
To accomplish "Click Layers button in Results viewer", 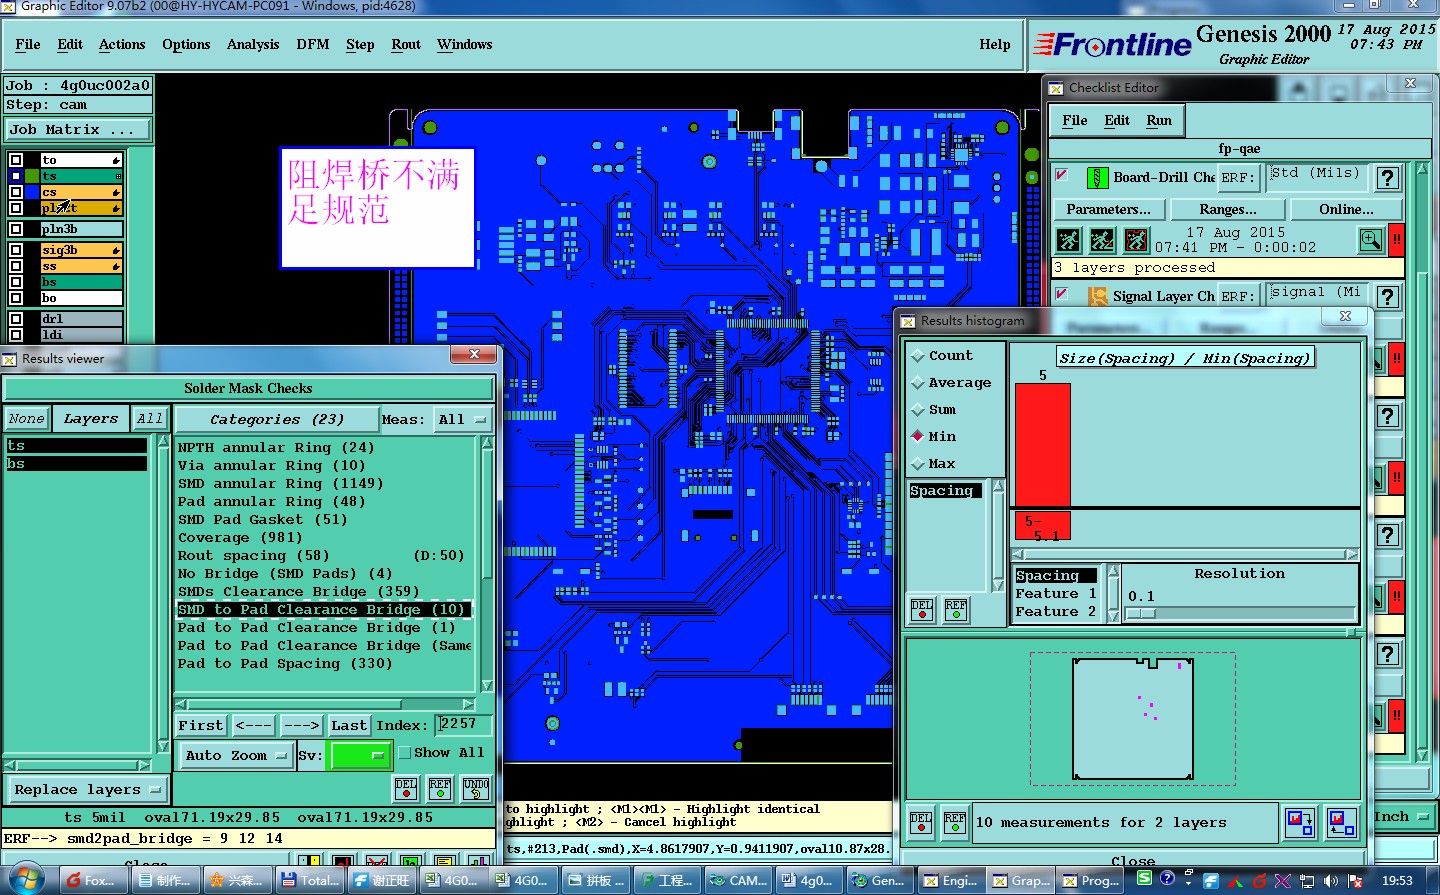I will tap(91, 420).
